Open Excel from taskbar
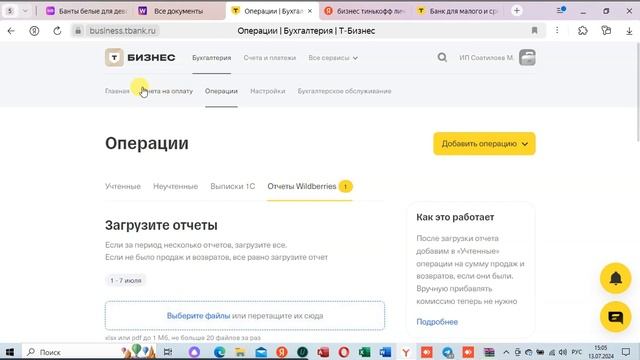This screenshot has width=640, height=360. click(x=364, y=352)
